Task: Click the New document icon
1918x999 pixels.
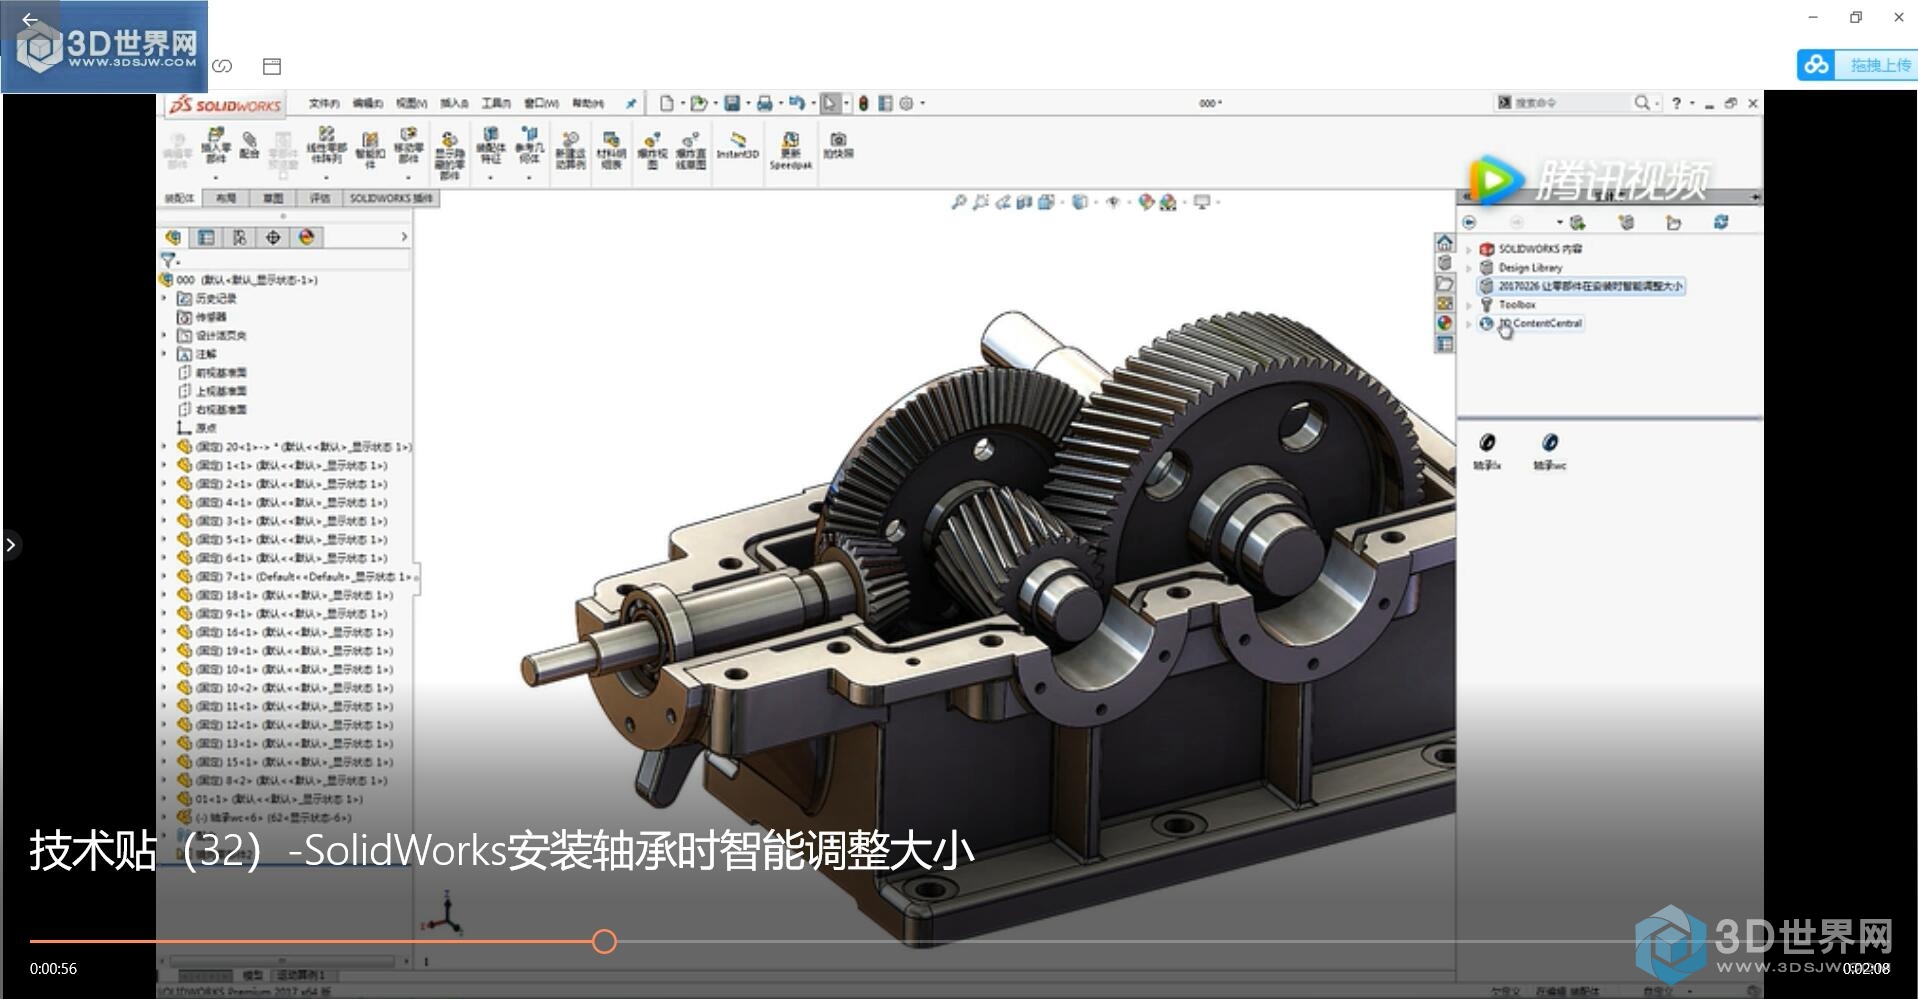Action: [666, 103]
